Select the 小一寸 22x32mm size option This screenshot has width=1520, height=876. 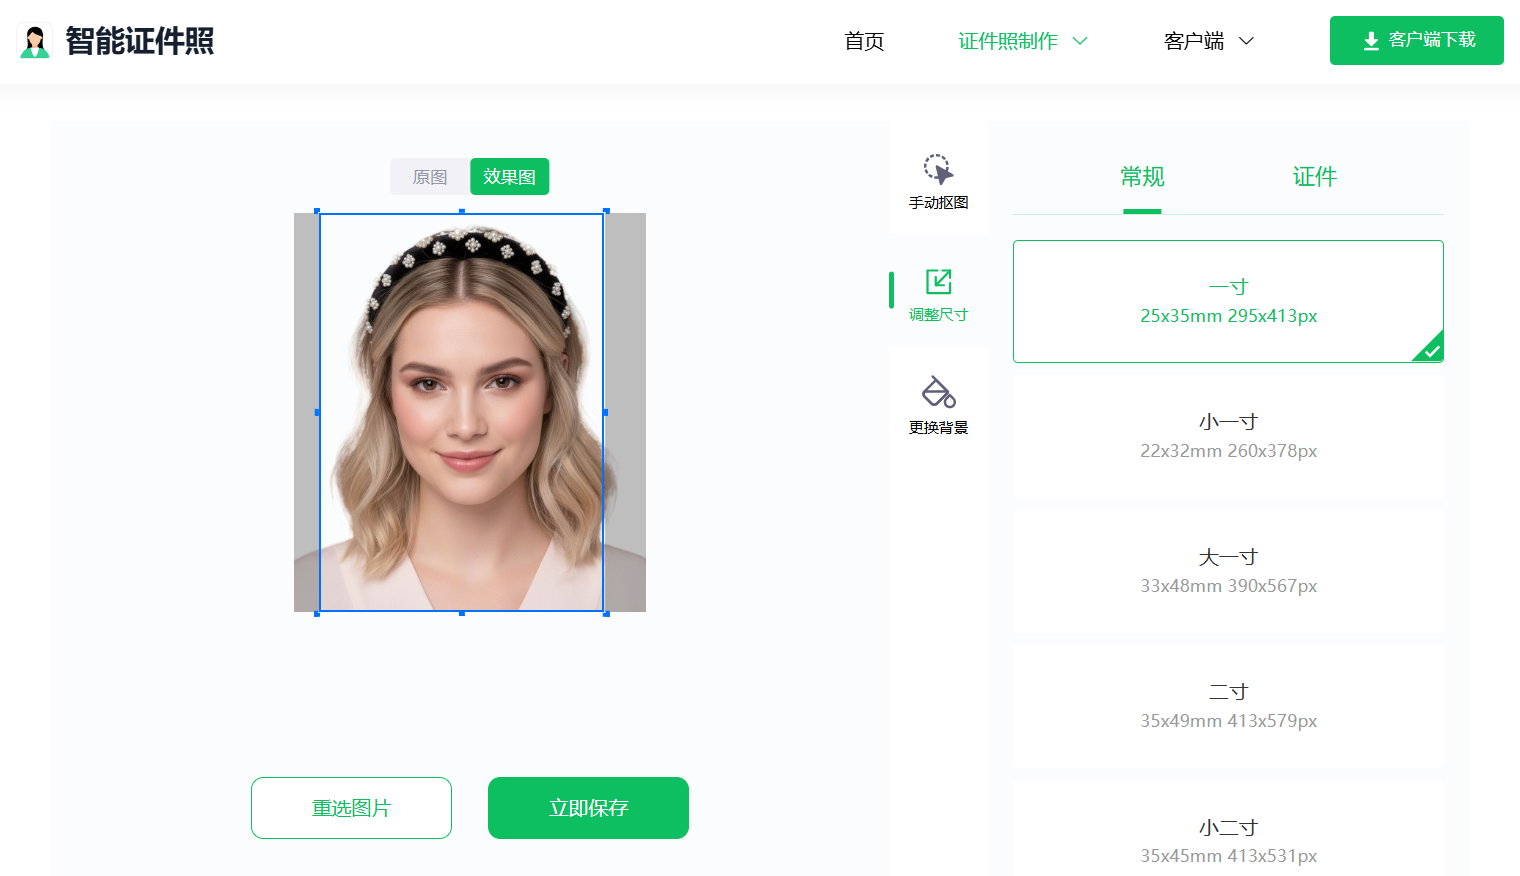(1228, 436)
